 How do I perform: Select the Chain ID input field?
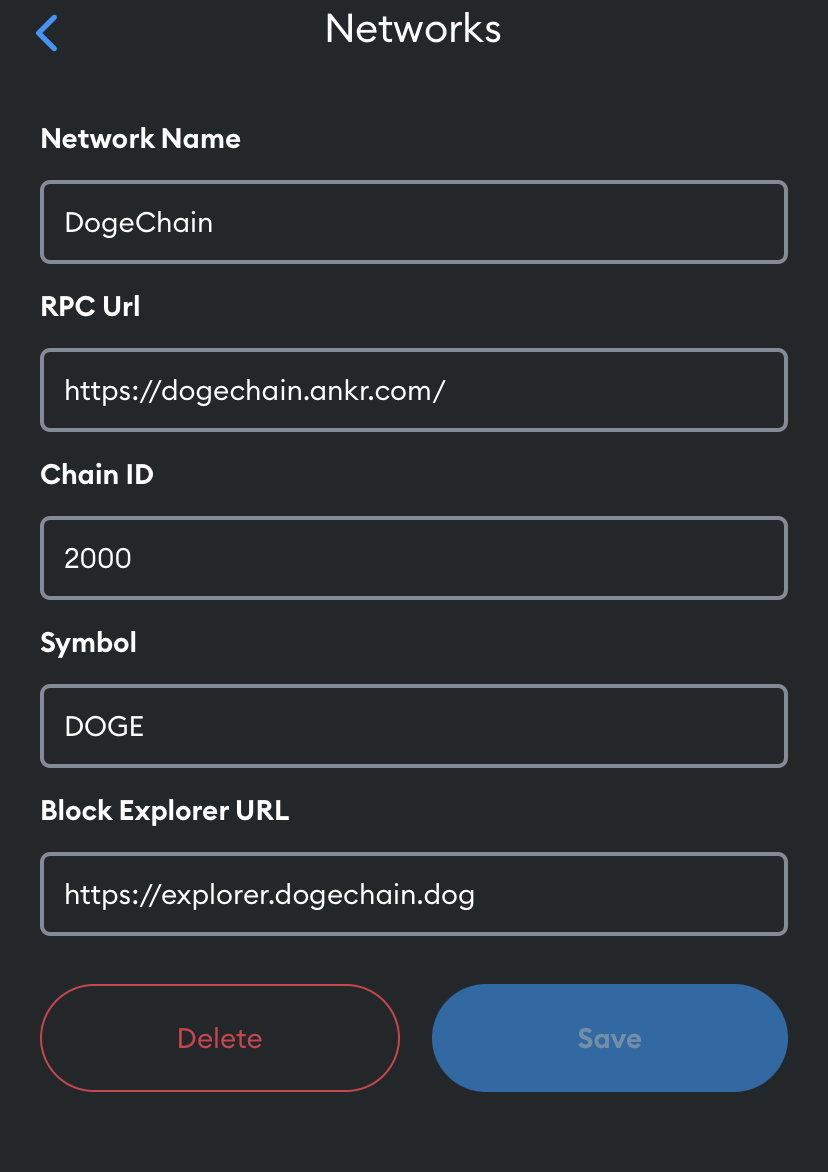pyautogui.click(x=414, y=558)
